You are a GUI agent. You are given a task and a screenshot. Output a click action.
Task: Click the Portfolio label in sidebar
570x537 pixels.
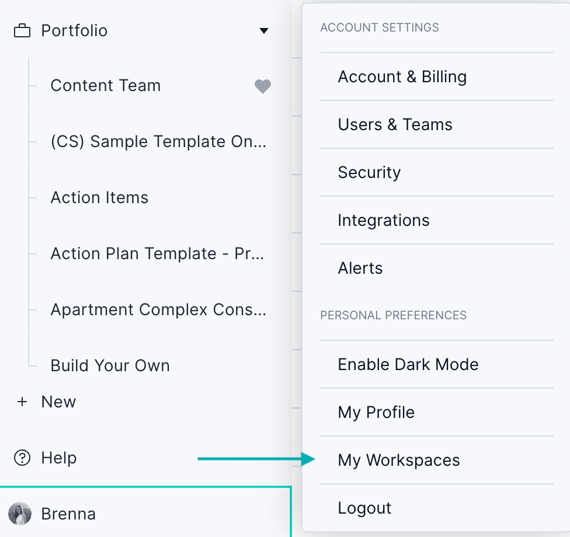pos(74,31)
